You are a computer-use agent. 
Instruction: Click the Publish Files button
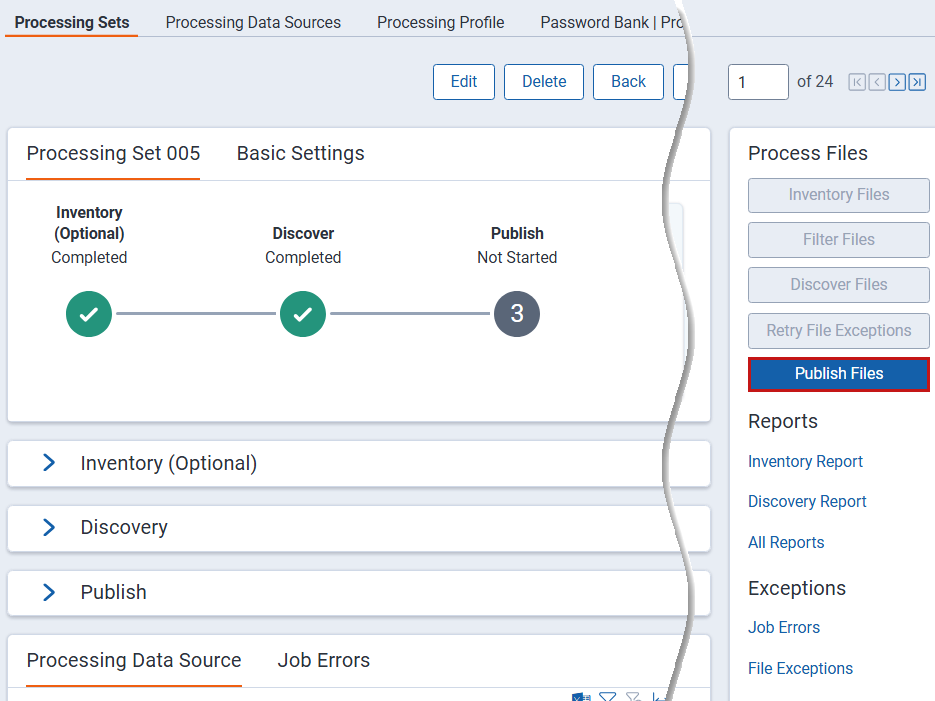(838, 373)
